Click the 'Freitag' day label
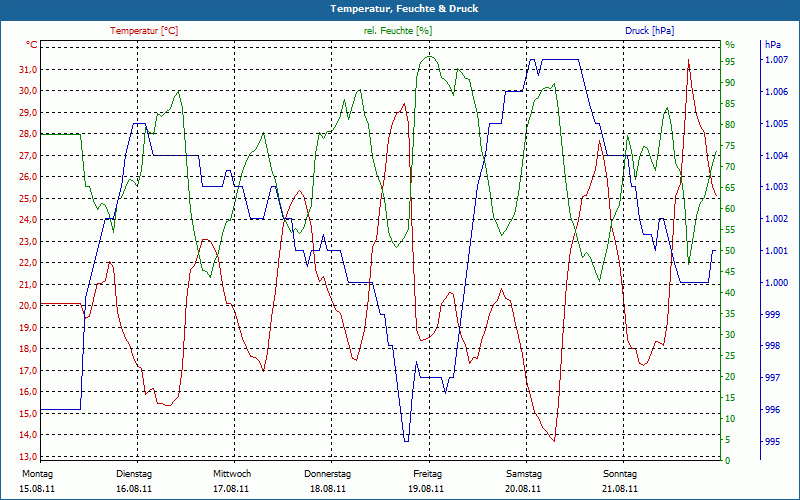 pos(428,474)
